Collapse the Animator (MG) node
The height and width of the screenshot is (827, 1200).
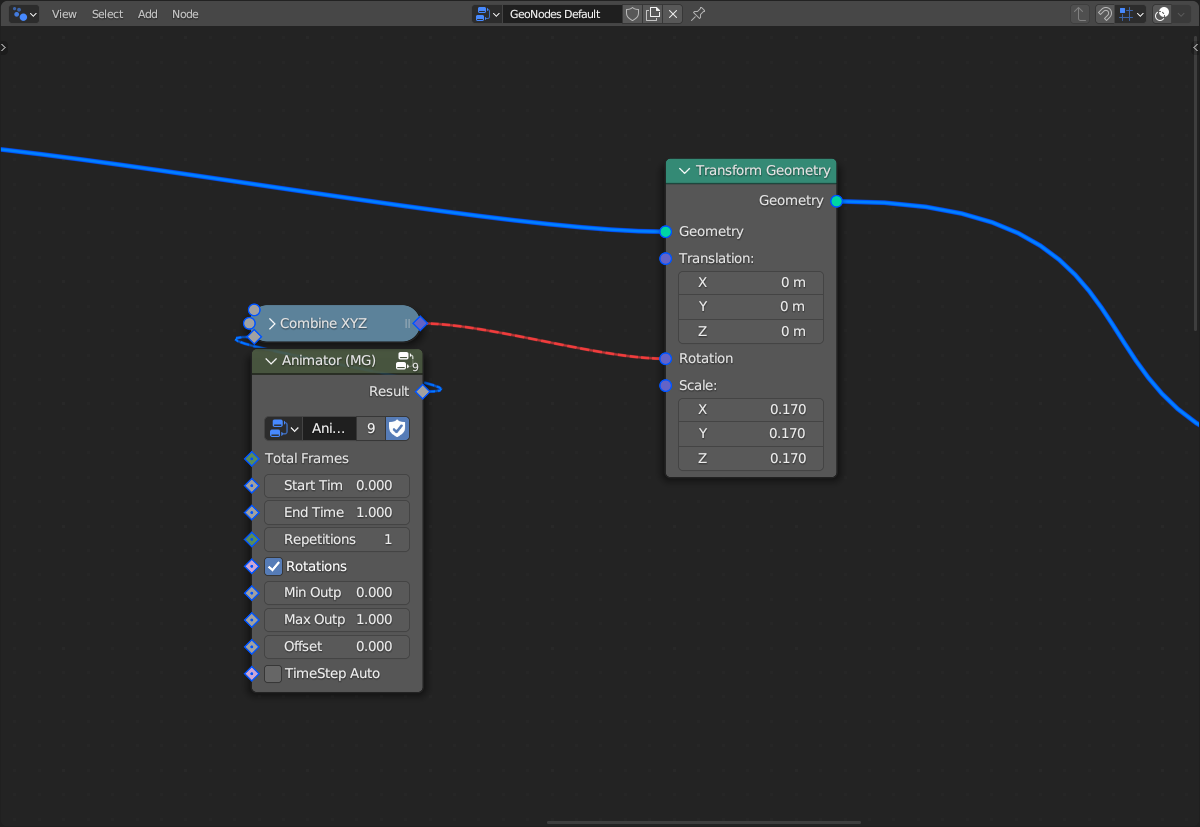(270, 361)
